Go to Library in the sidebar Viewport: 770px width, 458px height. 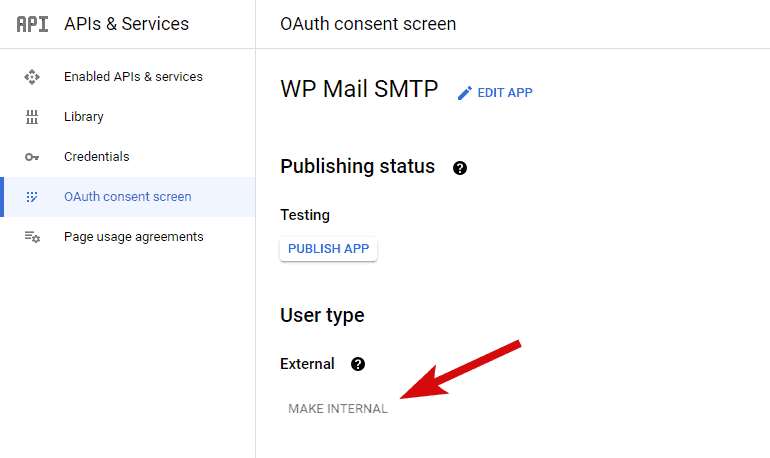point(128,117)
